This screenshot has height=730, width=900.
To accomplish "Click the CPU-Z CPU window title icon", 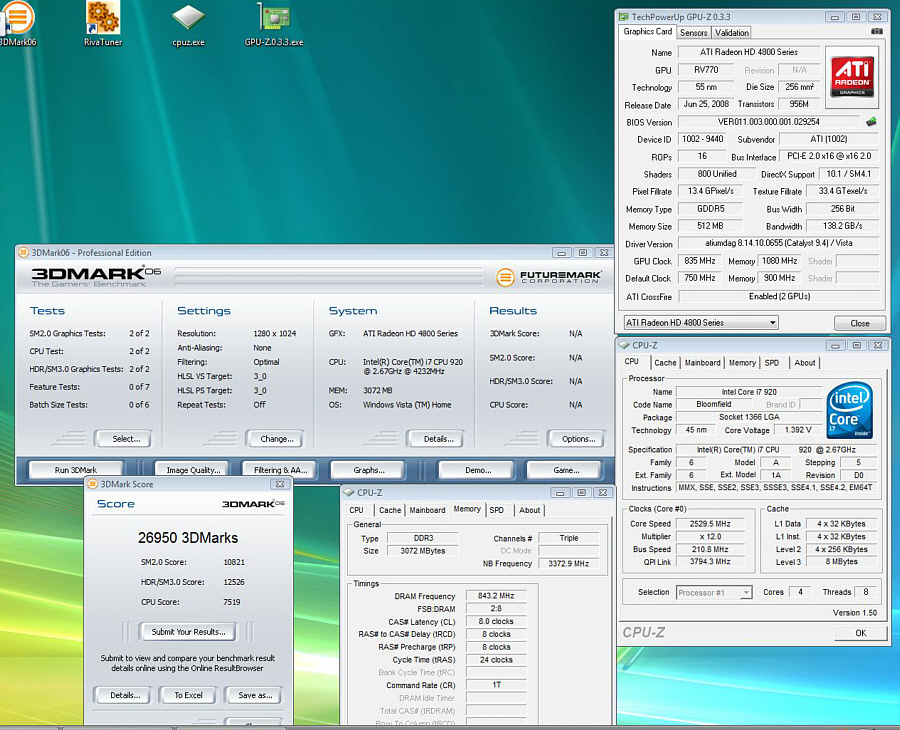I will pyautogui.click(x=624, y=345).
